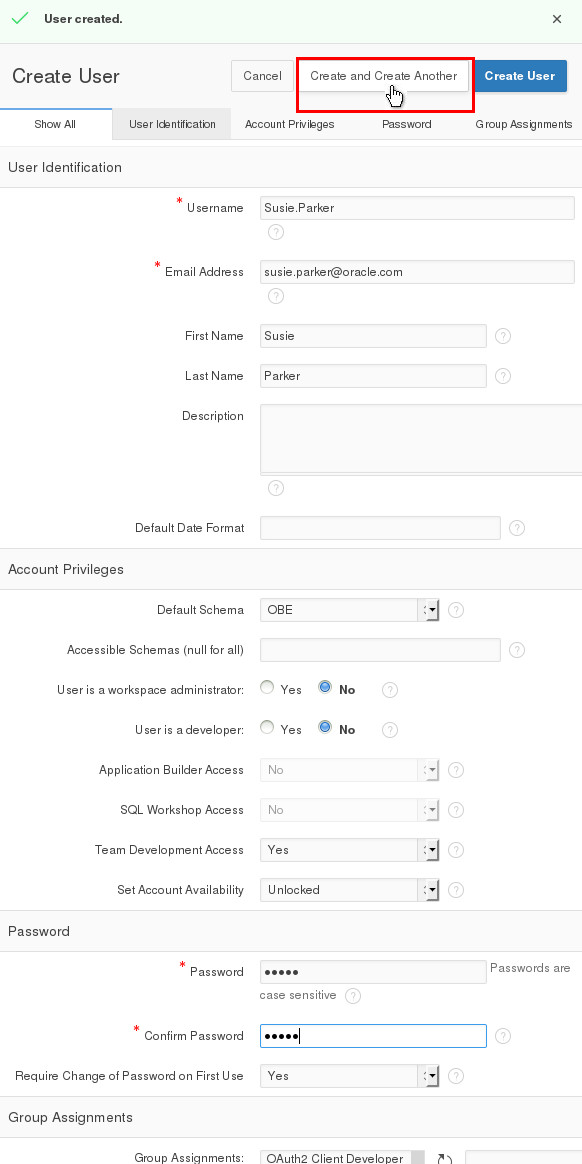
Task: Open help for Accessible Schemas setting
Action: (x=516, y=650)
